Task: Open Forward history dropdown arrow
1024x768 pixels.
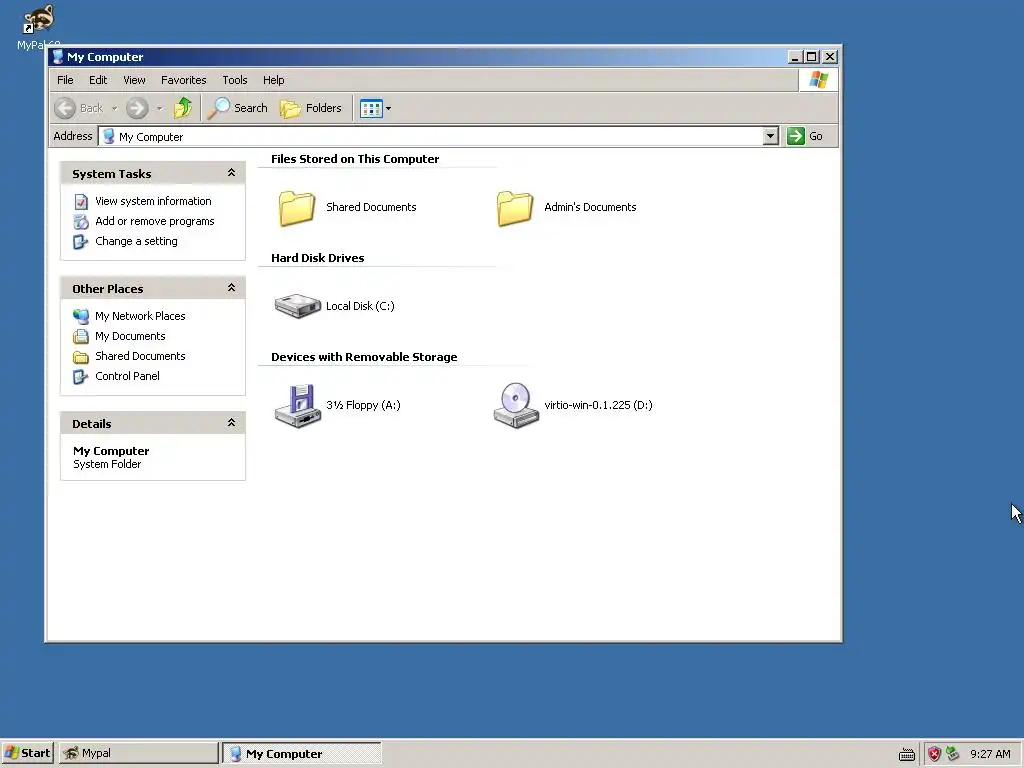Action: coord(159,108)
